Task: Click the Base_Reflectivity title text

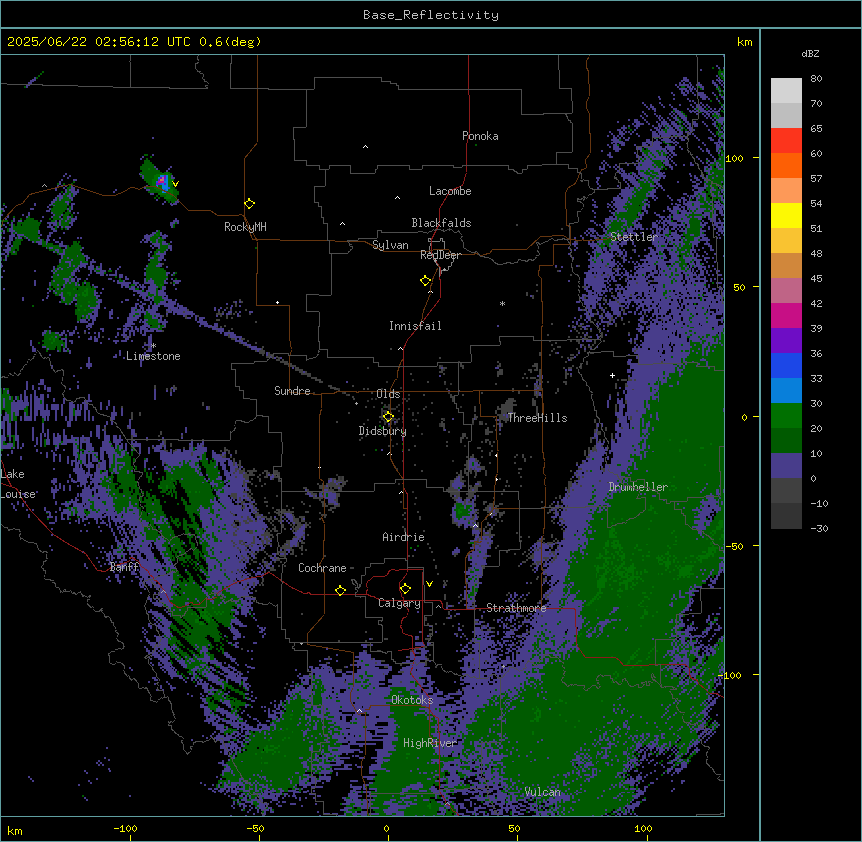Action: tap(431, 15)
